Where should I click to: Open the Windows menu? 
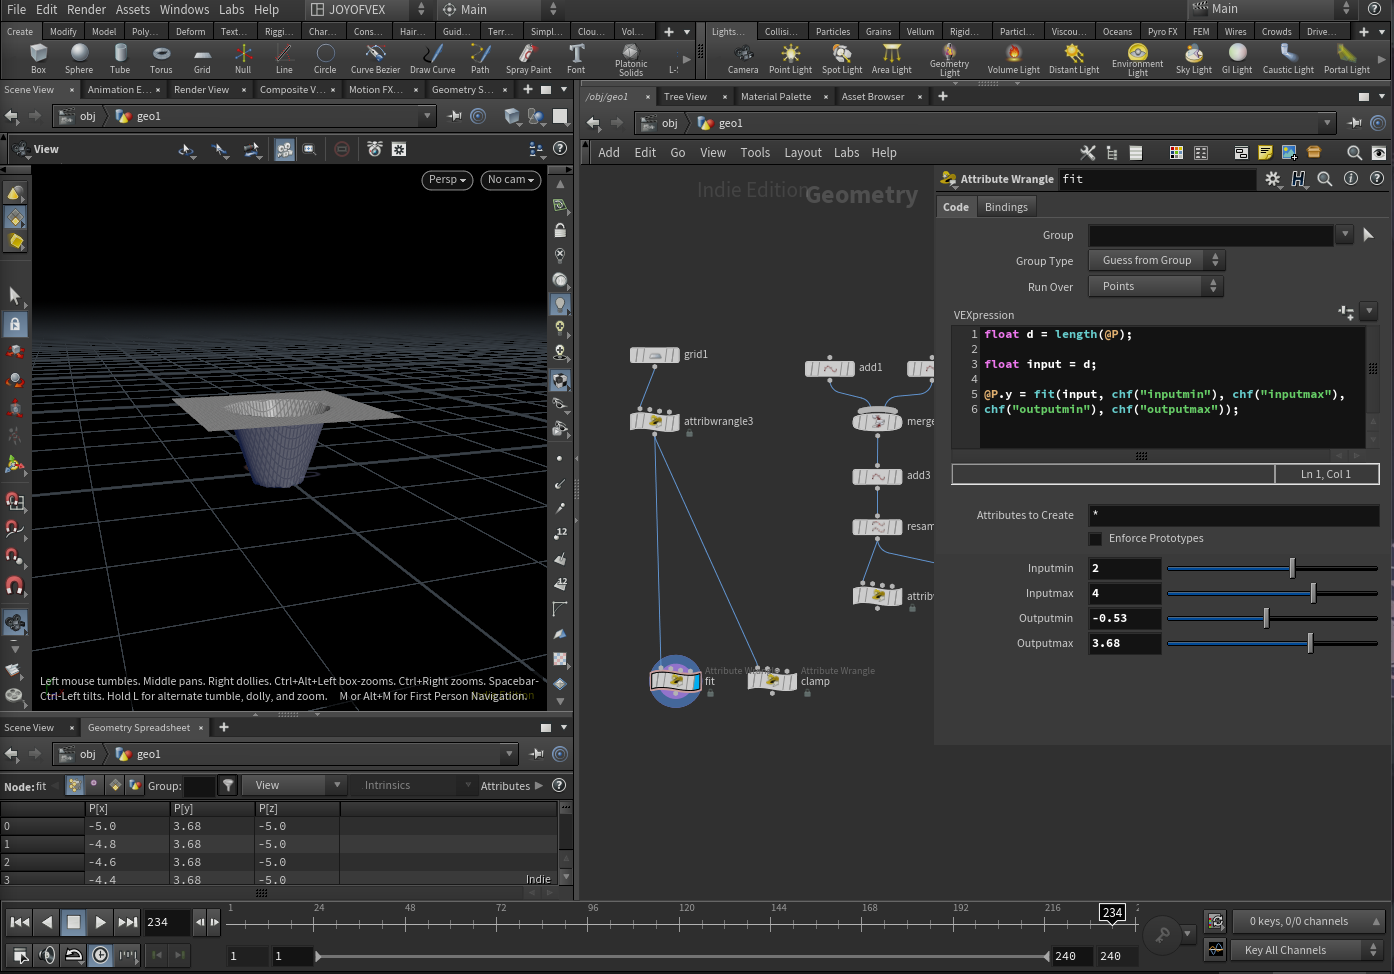[x=184, y=10]
